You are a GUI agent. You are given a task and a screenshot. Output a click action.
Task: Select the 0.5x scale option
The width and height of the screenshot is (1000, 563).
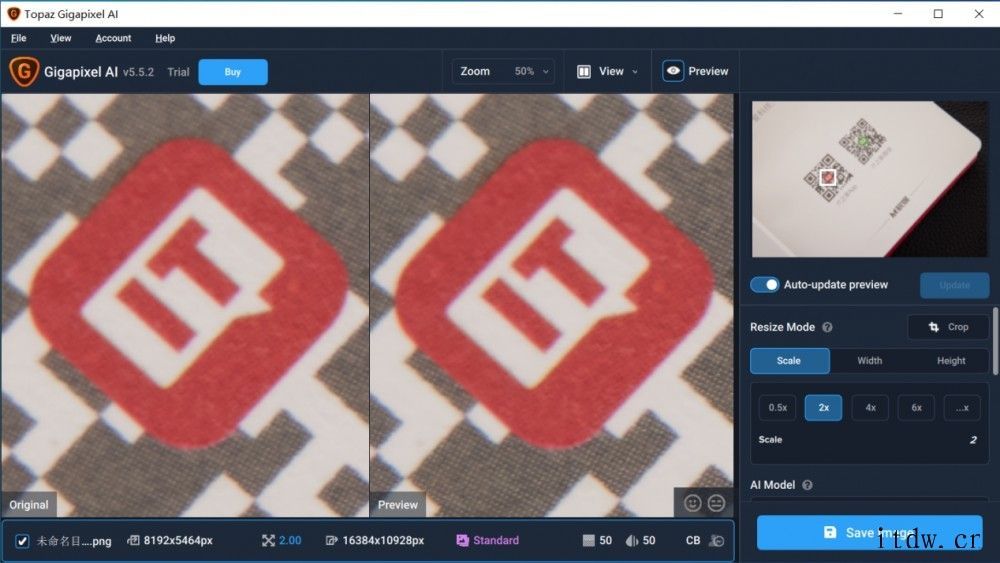(x=777, y=407)
